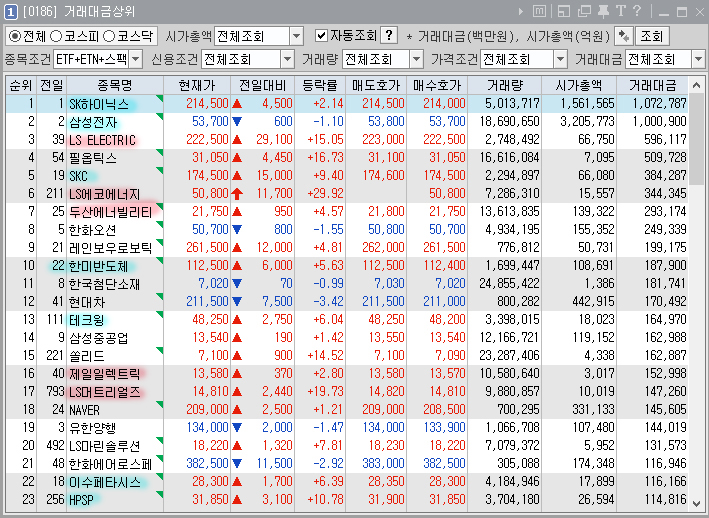Select the HPSP stock name
The image size is (709, 518).
coord(81,500)
